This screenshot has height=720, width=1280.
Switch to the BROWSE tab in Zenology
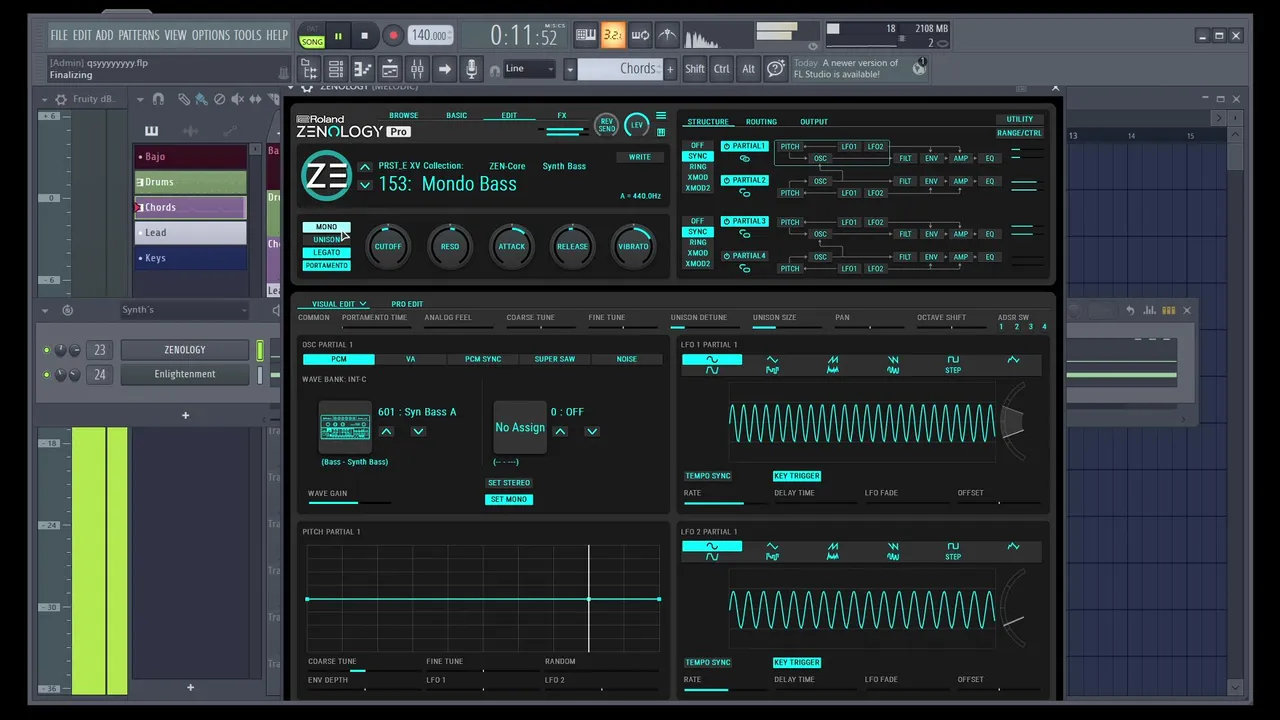point(404,116)
